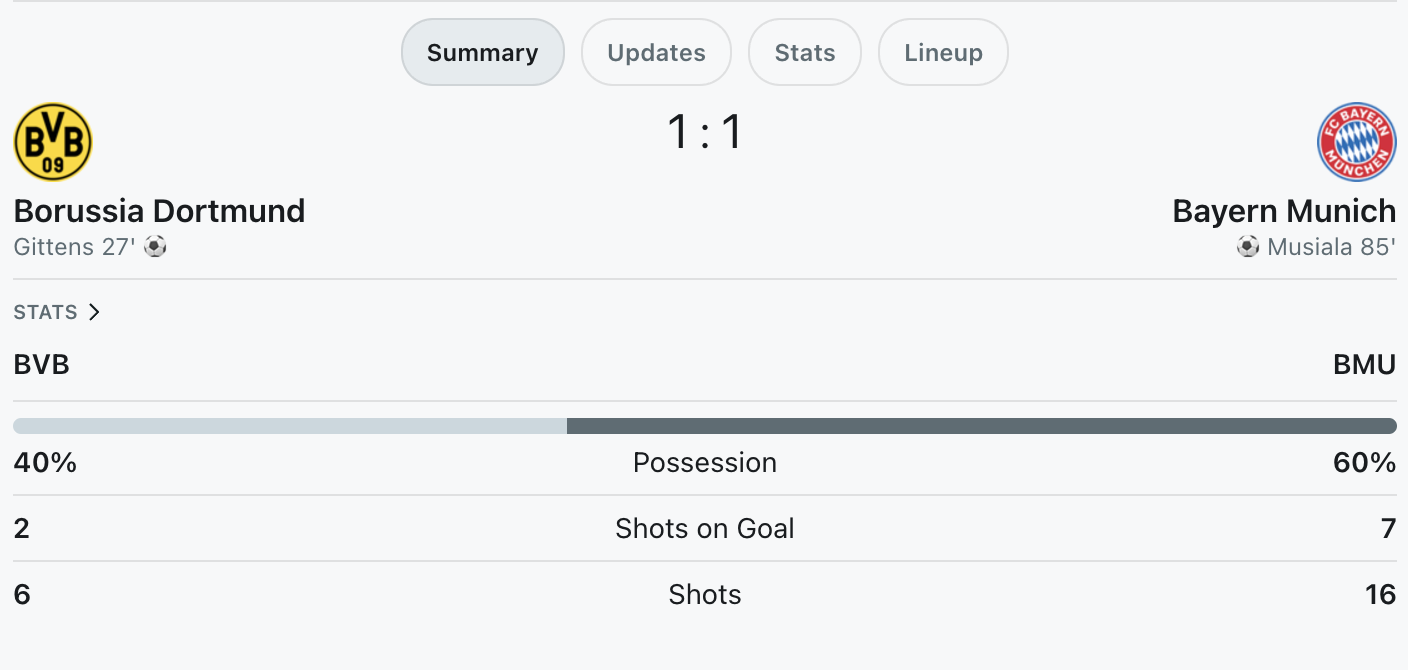The image size is (1408, 670).
Task: Open the Summary tab
Action: pyautogui.click(x=482, y=53)
